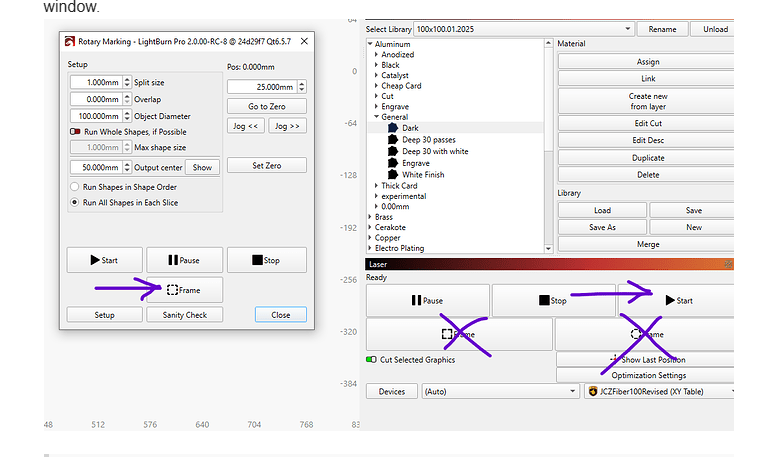Viewport: 769px width, 457px height.
Task: Click Jog >> button
Action: click(287, 126)
